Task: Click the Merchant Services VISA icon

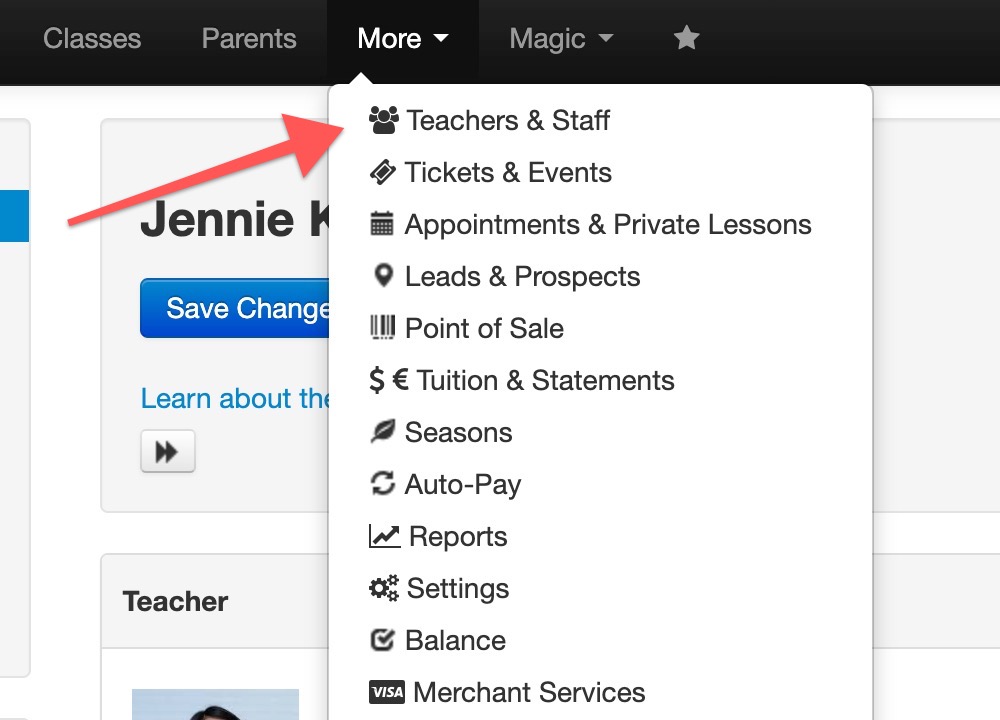Action: (386, 692)
